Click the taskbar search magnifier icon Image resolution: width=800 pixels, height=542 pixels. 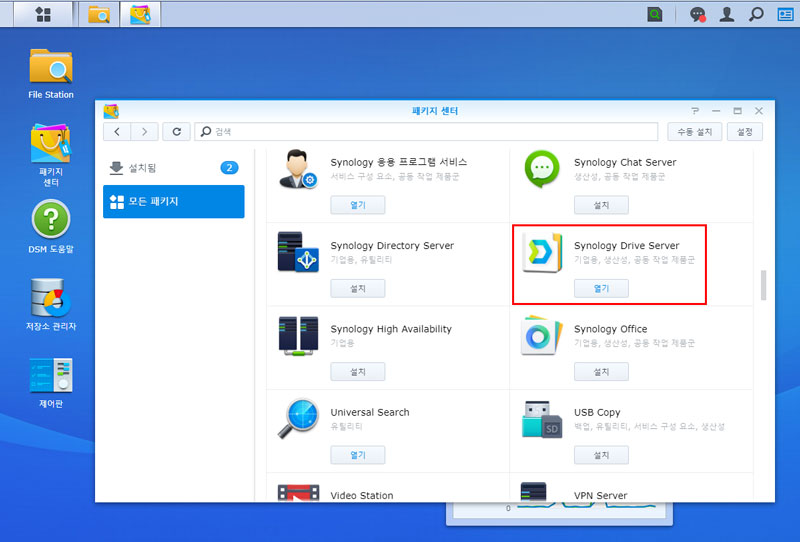tap(756, 14)
